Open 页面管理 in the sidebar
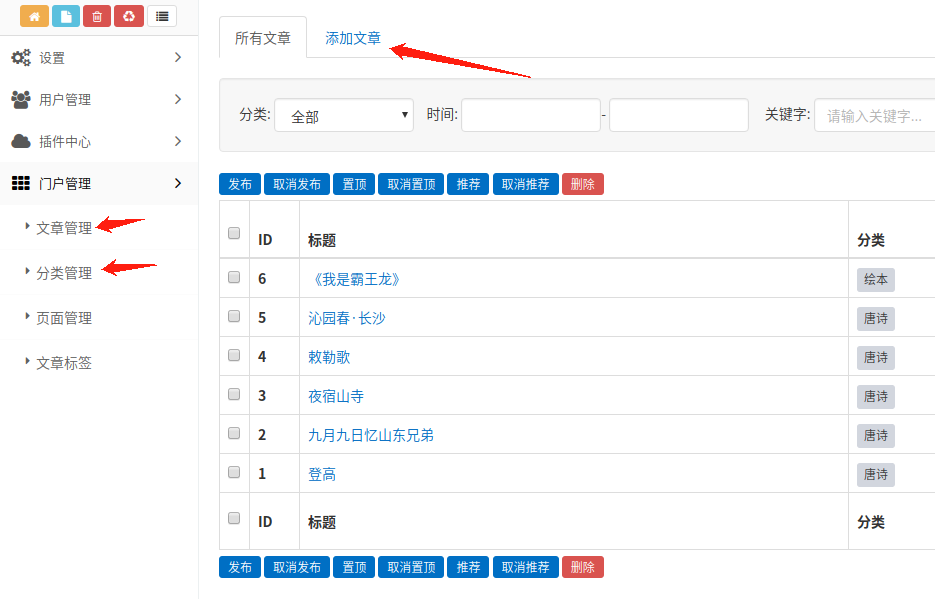 64,318
